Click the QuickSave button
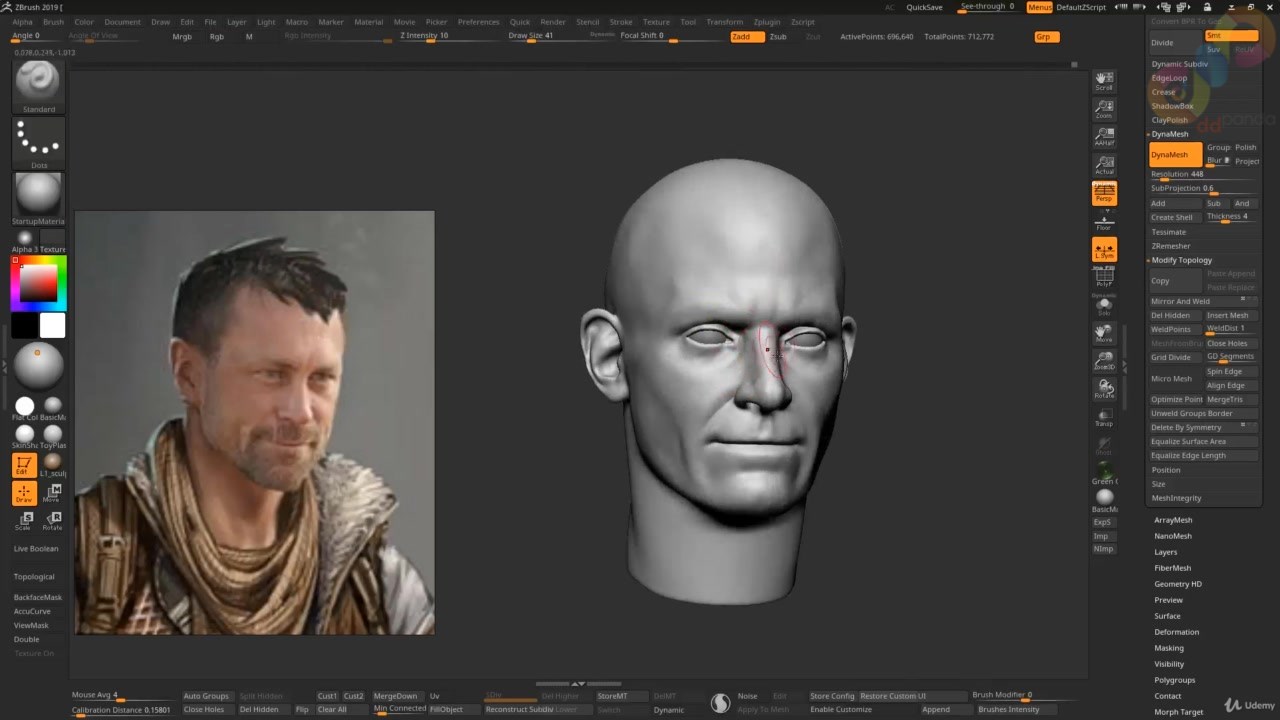This screenshot has height=720, width=1280. [924, 7]
